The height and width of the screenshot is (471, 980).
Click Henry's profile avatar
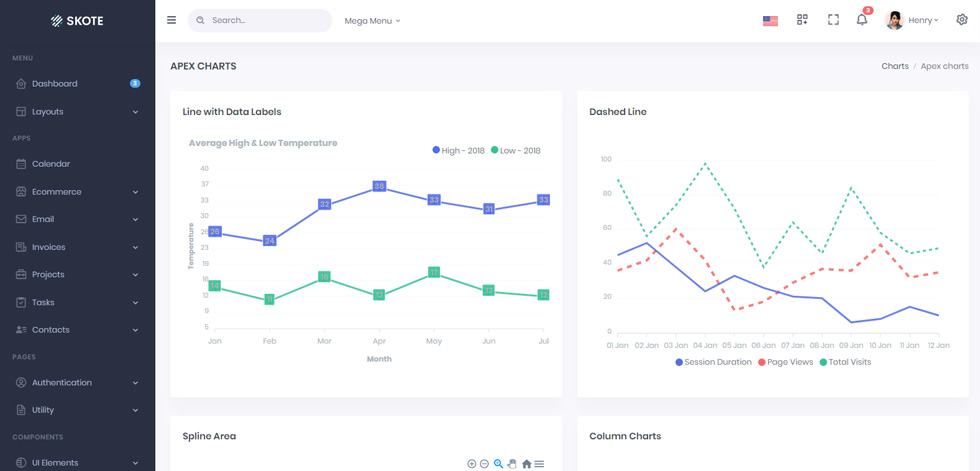(894, 20)
